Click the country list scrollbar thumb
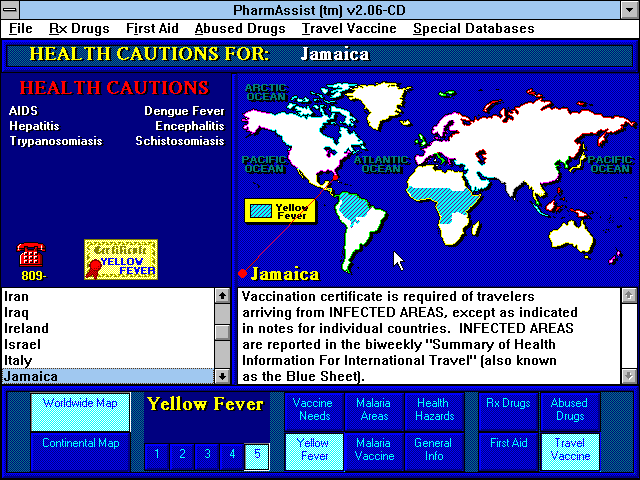This screenshot has height=480, width=640. click(222, 332)
